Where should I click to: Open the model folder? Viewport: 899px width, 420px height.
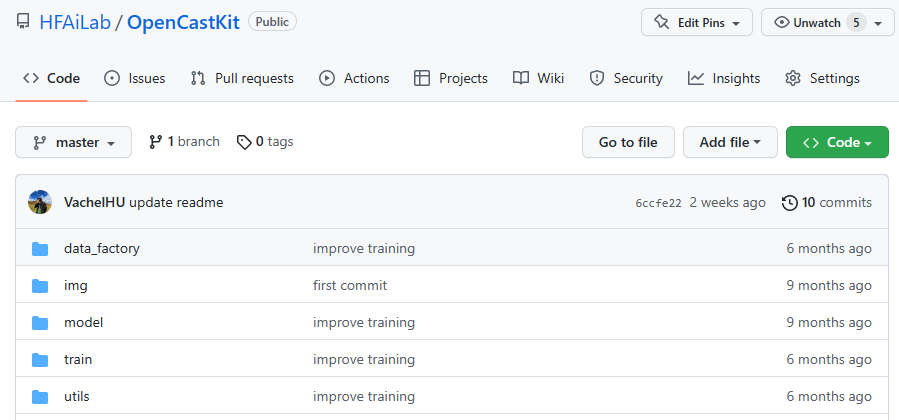click(84, 322)
